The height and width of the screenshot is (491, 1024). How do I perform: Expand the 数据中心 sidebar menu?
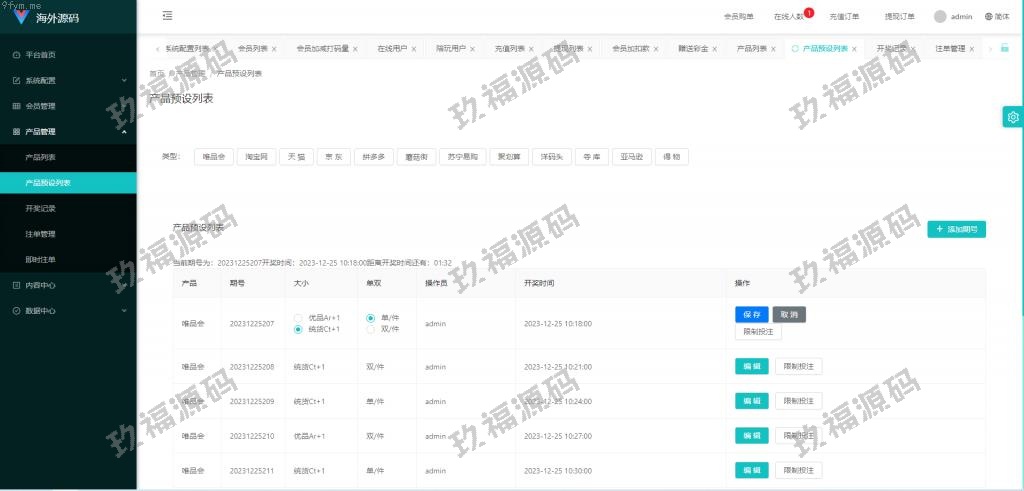pyautogui.click(x=68, y=311)
